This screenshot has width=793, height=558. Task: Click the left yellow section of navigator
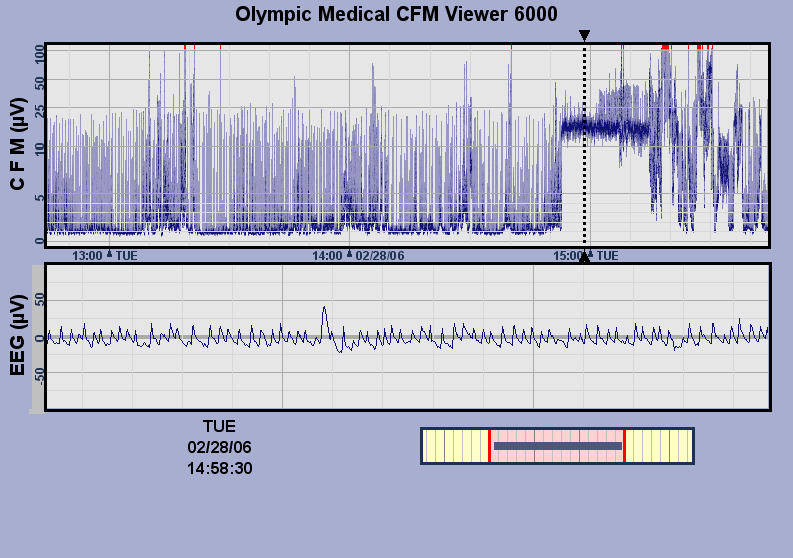pyautogui.click(x=455, y=446)
